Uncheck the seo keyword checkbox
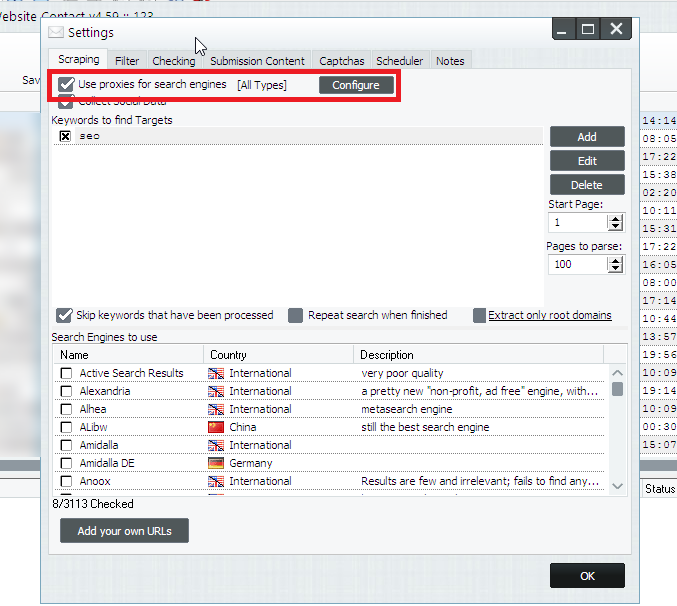Screen dimensions: 677x606 [65, 136]
